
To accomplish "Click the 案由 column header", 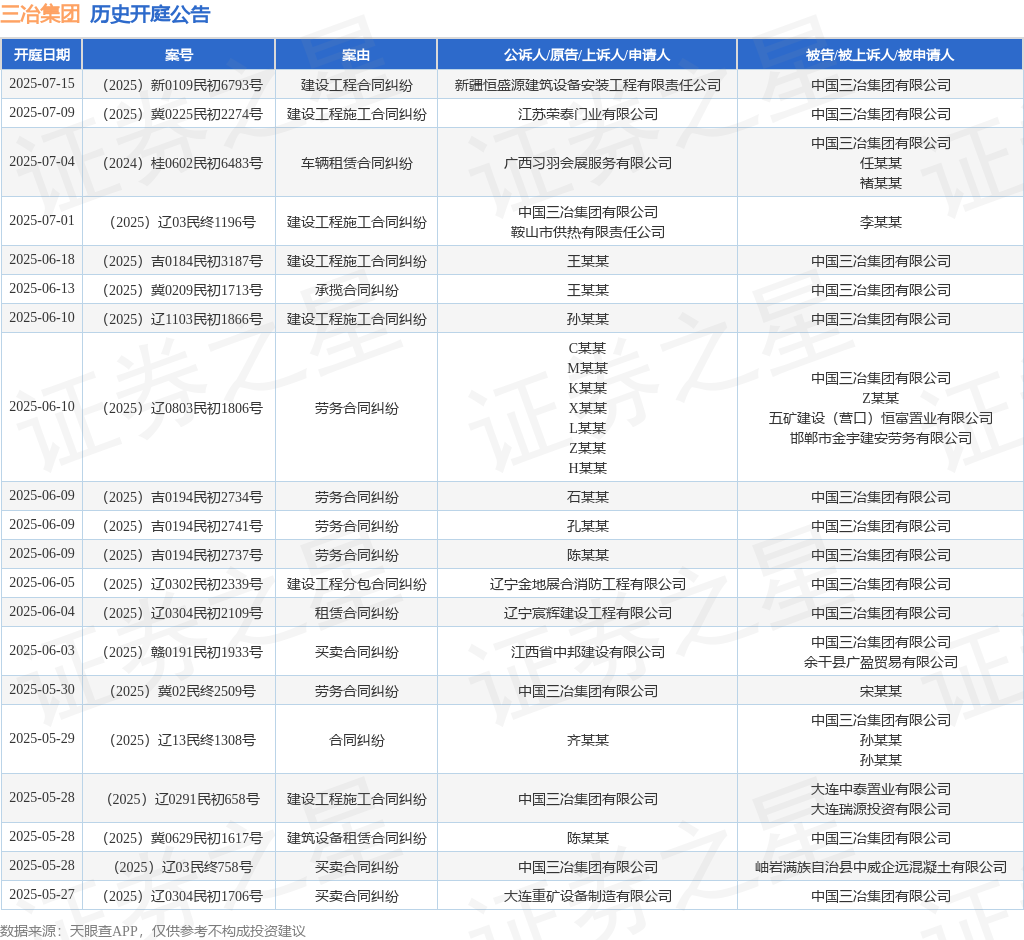I will [x=356, y=55].
